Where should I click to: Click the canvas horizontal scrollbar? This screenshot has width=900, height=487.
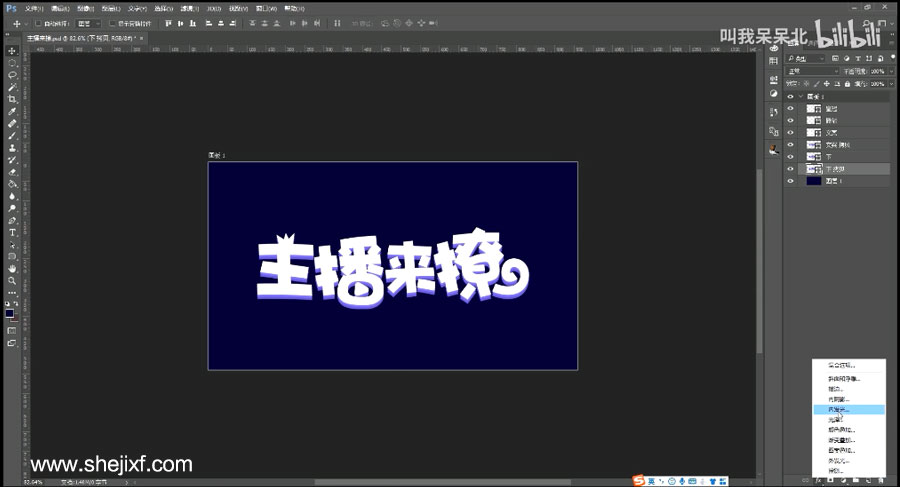(x=442, y=482)
